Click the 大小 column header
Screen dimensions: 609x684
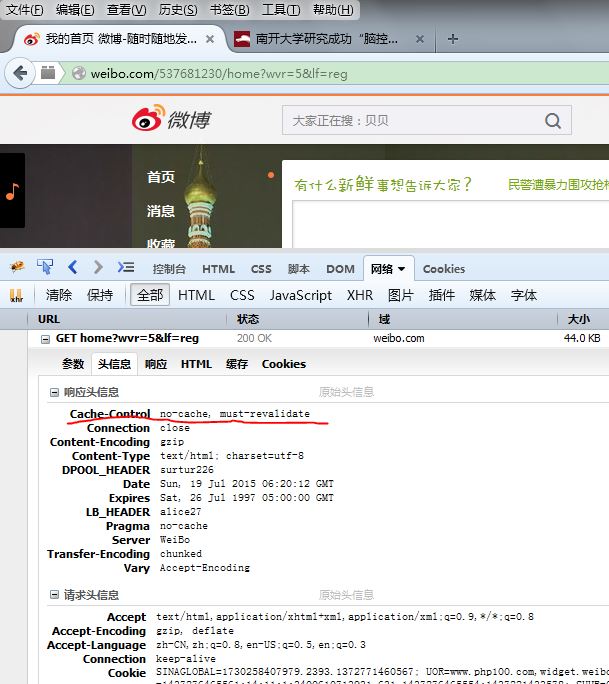[x=584, y=319]
